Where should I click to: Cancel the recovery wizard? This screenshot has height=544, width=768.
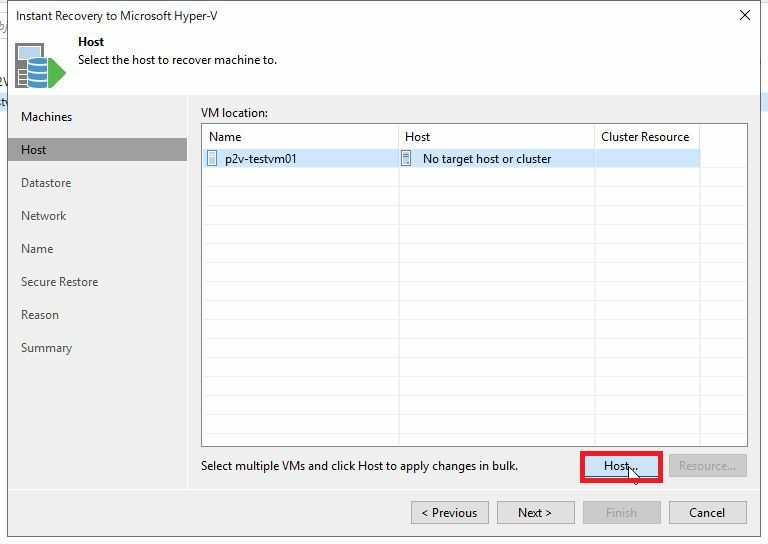coord(707,512)
